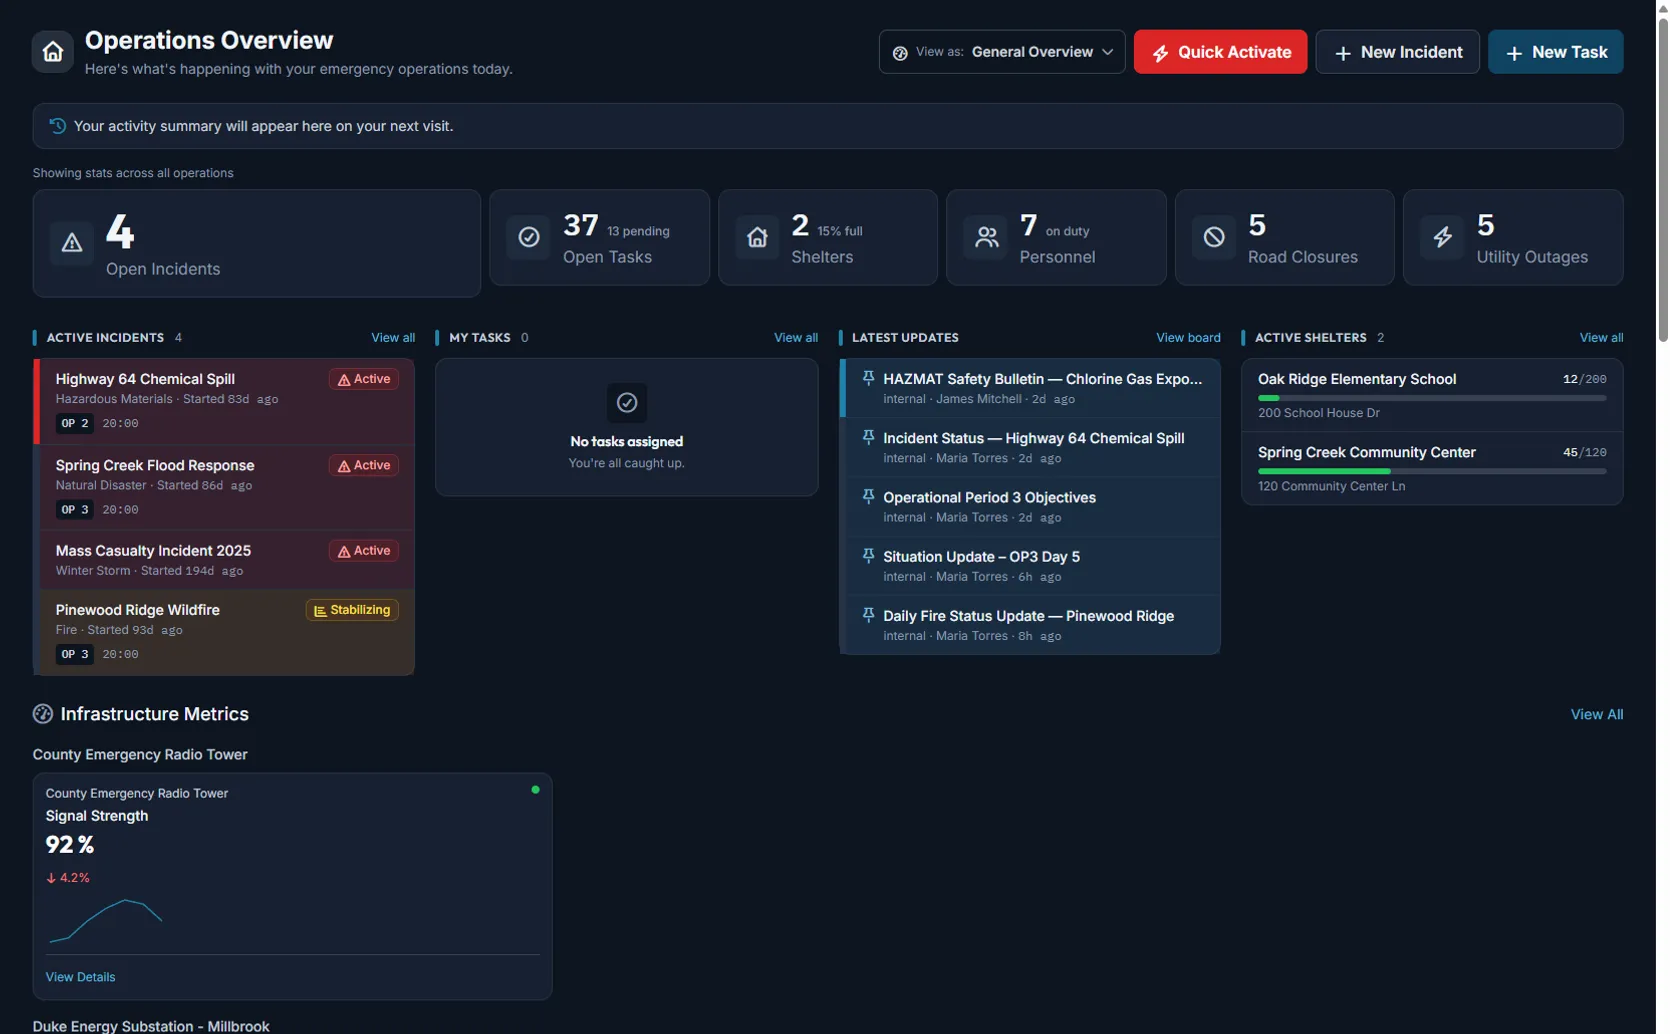Click the house icon on Shelters card

coord(757,237)
